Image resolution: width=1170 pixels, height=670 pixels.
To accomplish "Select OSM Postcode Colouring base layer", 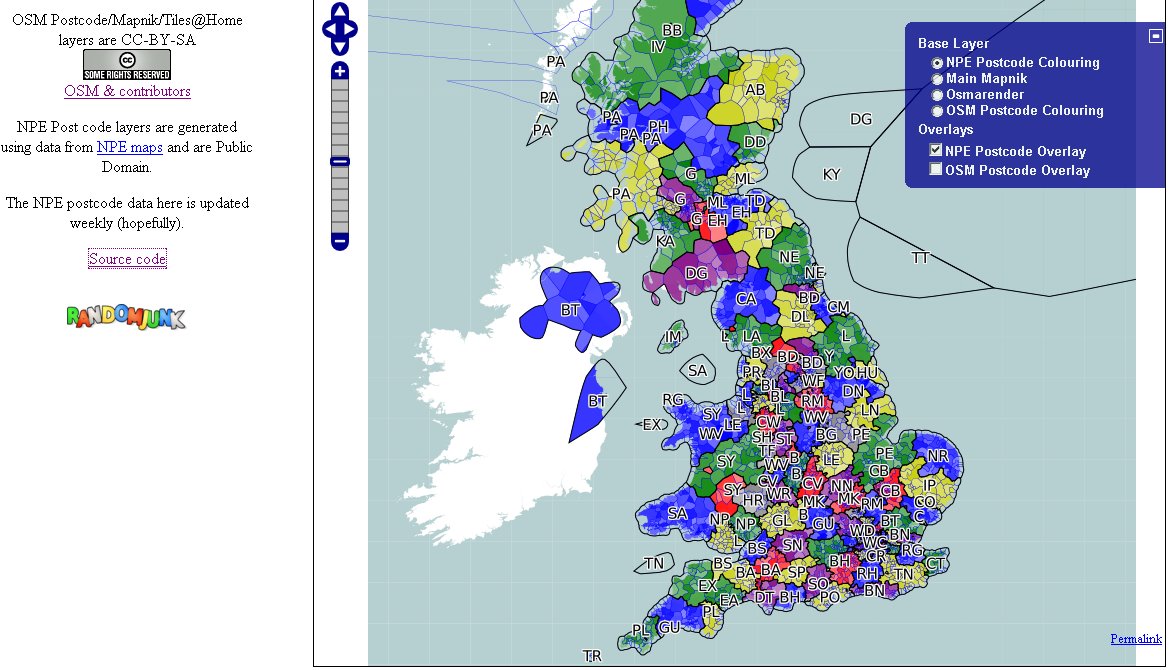I will coord(937,111).
